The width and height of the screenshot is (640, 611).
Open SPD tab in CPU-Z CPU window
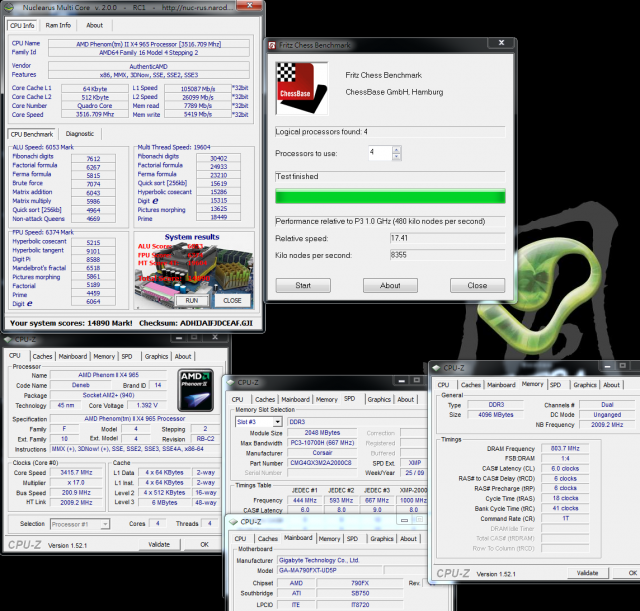pyautogui.click(x=127, y=356)
